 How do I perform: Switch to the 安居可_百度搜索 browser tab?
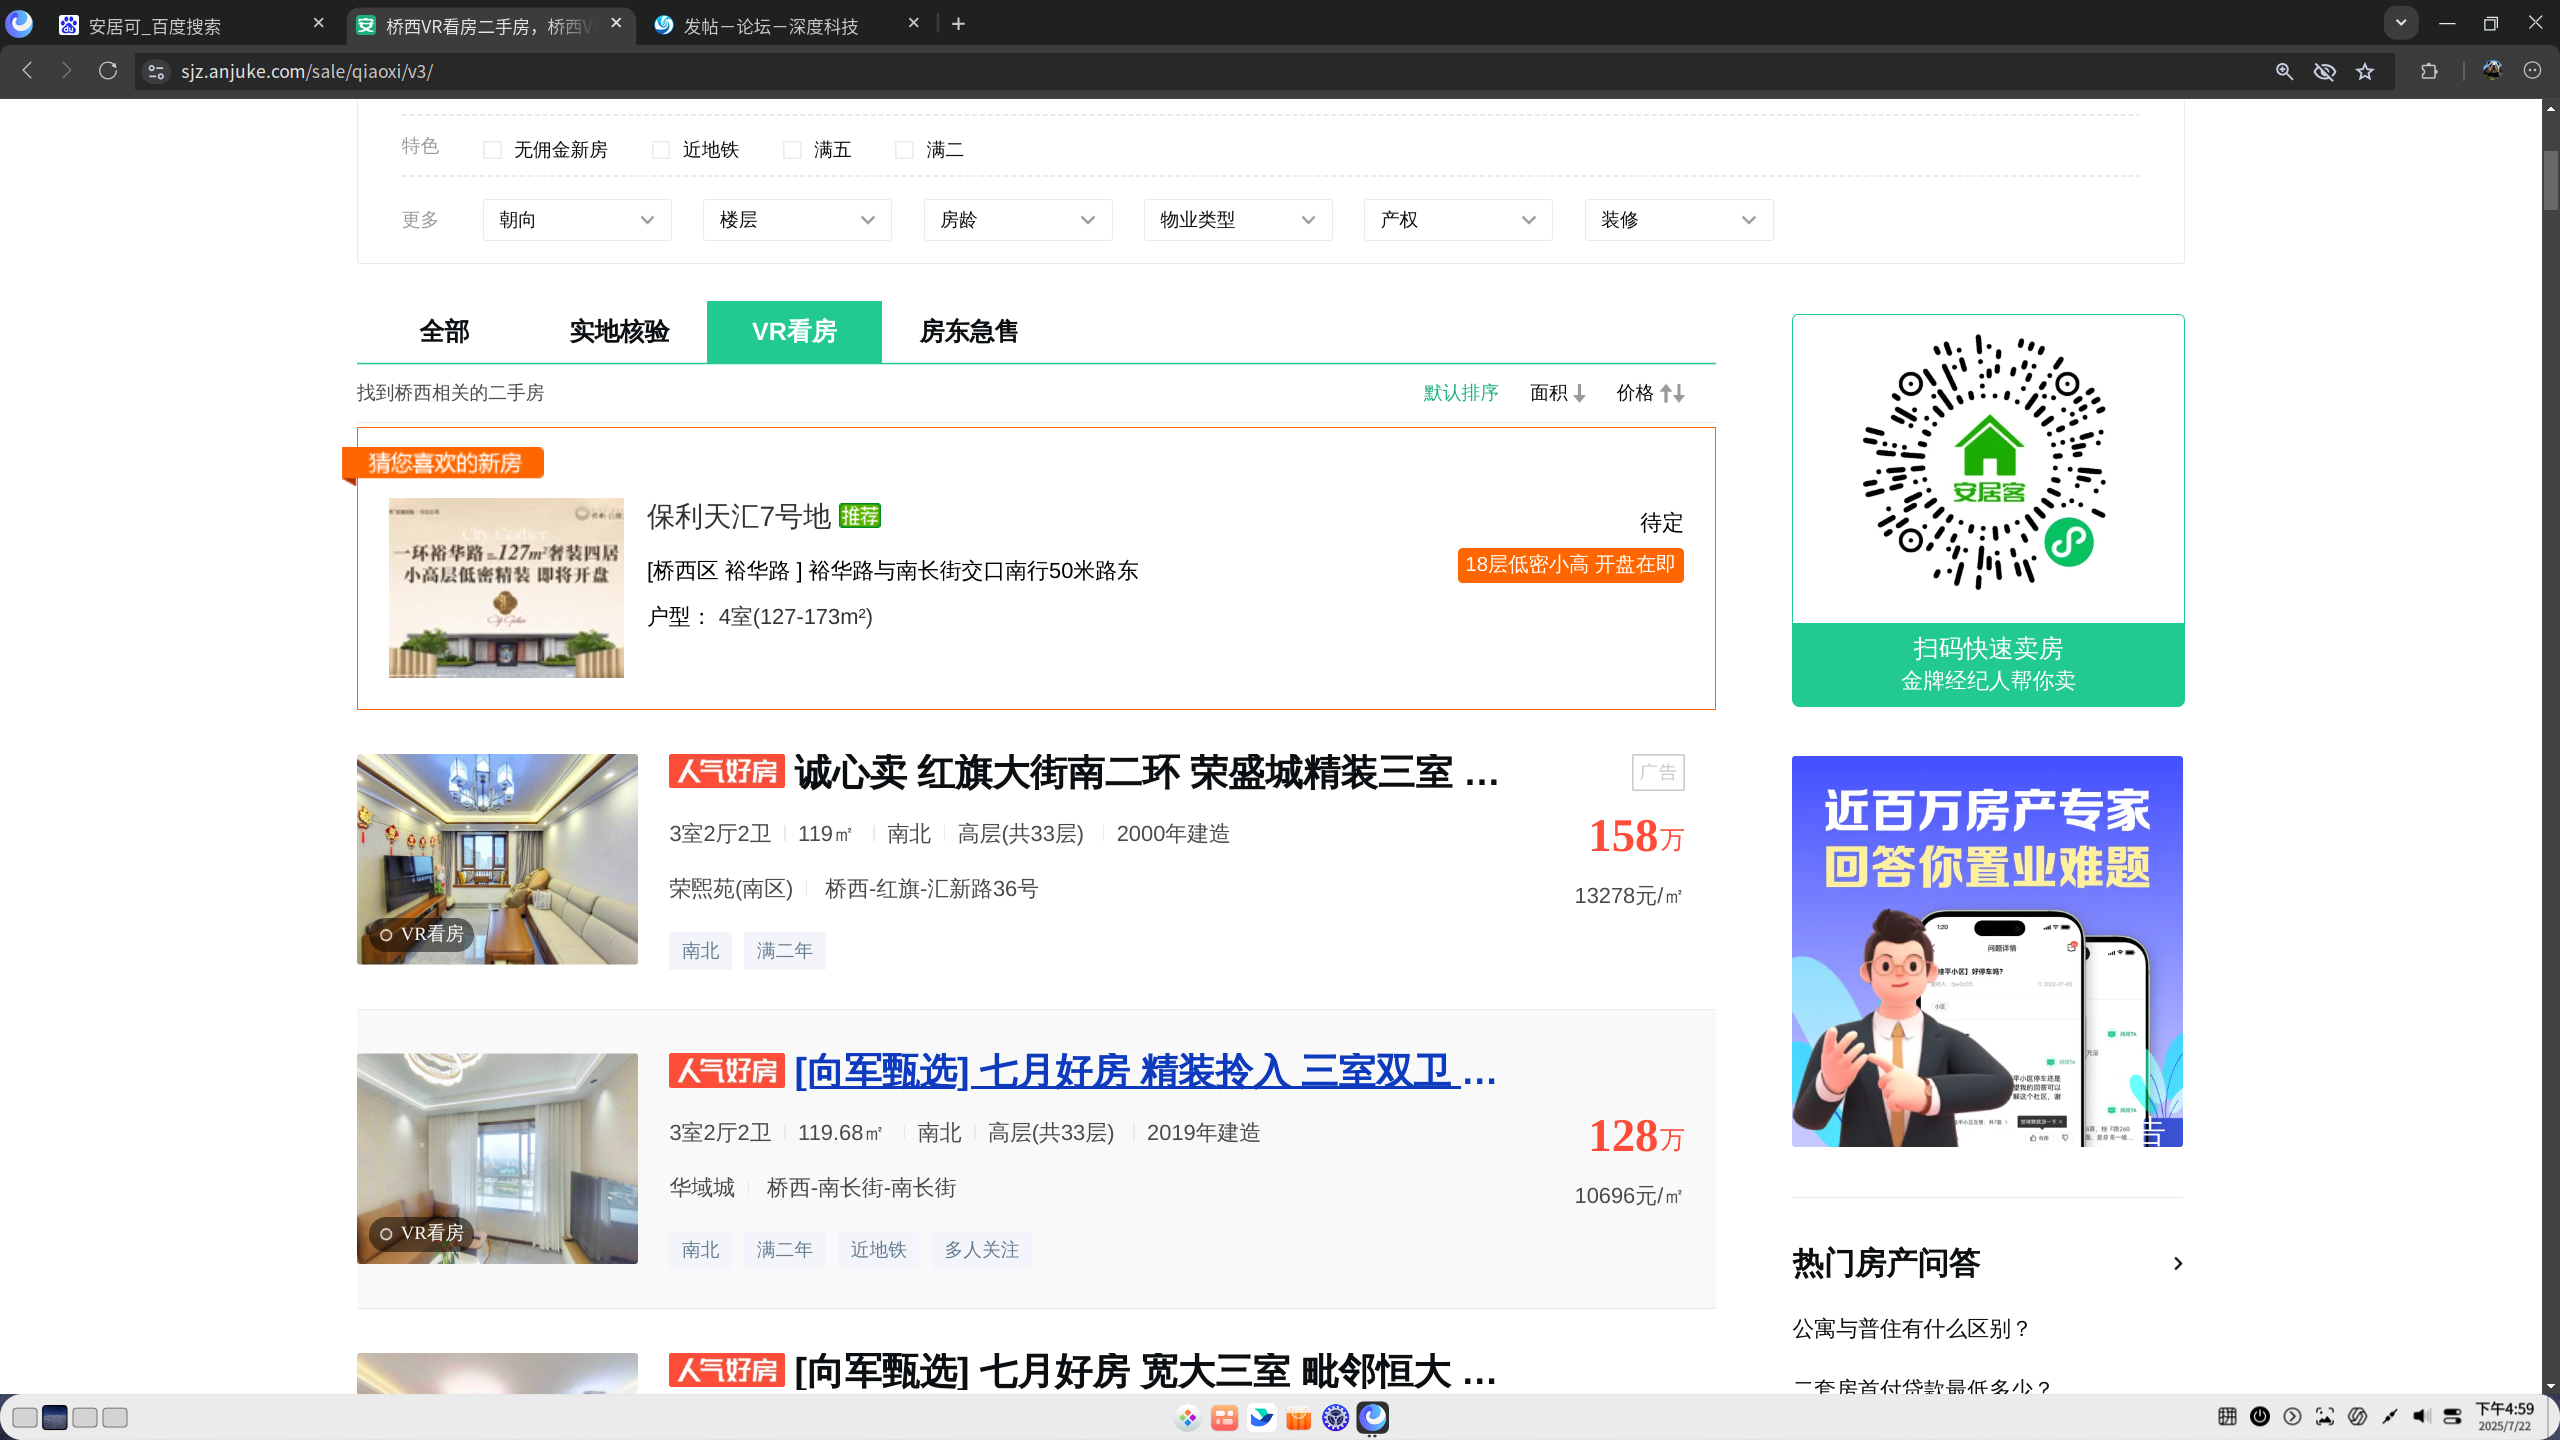(x=190, y=25)
